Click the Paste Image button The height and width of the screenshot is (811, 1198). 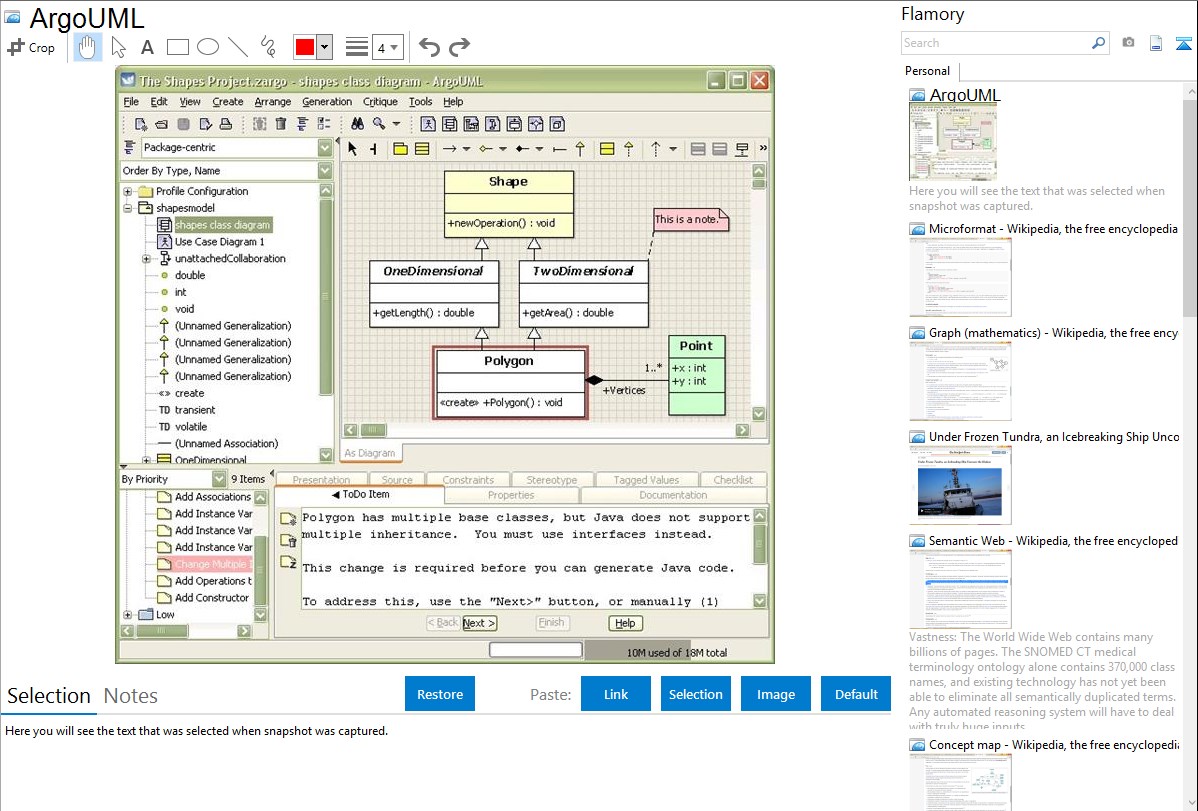tap(775, 694)
